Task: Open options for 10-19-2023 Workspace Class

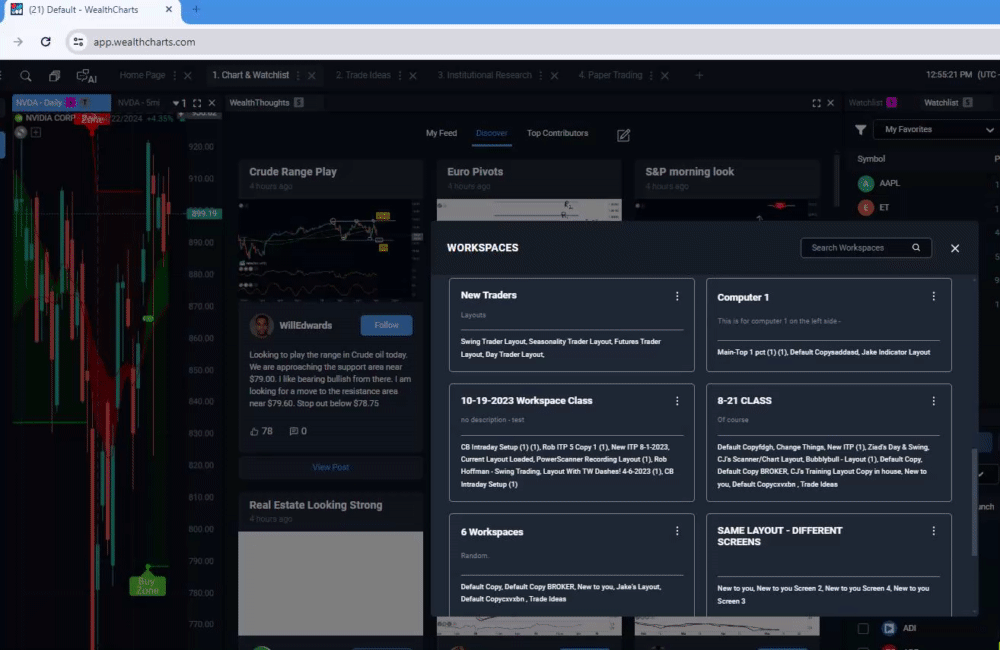Action: click(677, 401)
